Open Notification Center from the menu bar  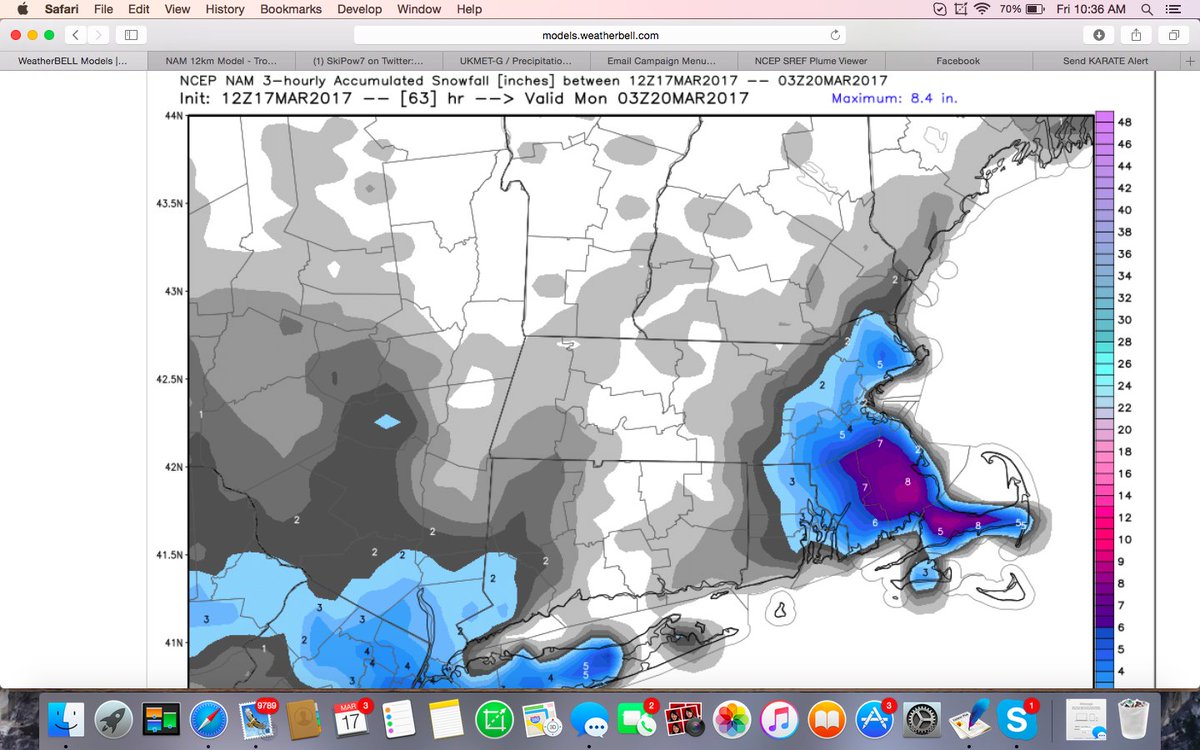point(1175,9)
